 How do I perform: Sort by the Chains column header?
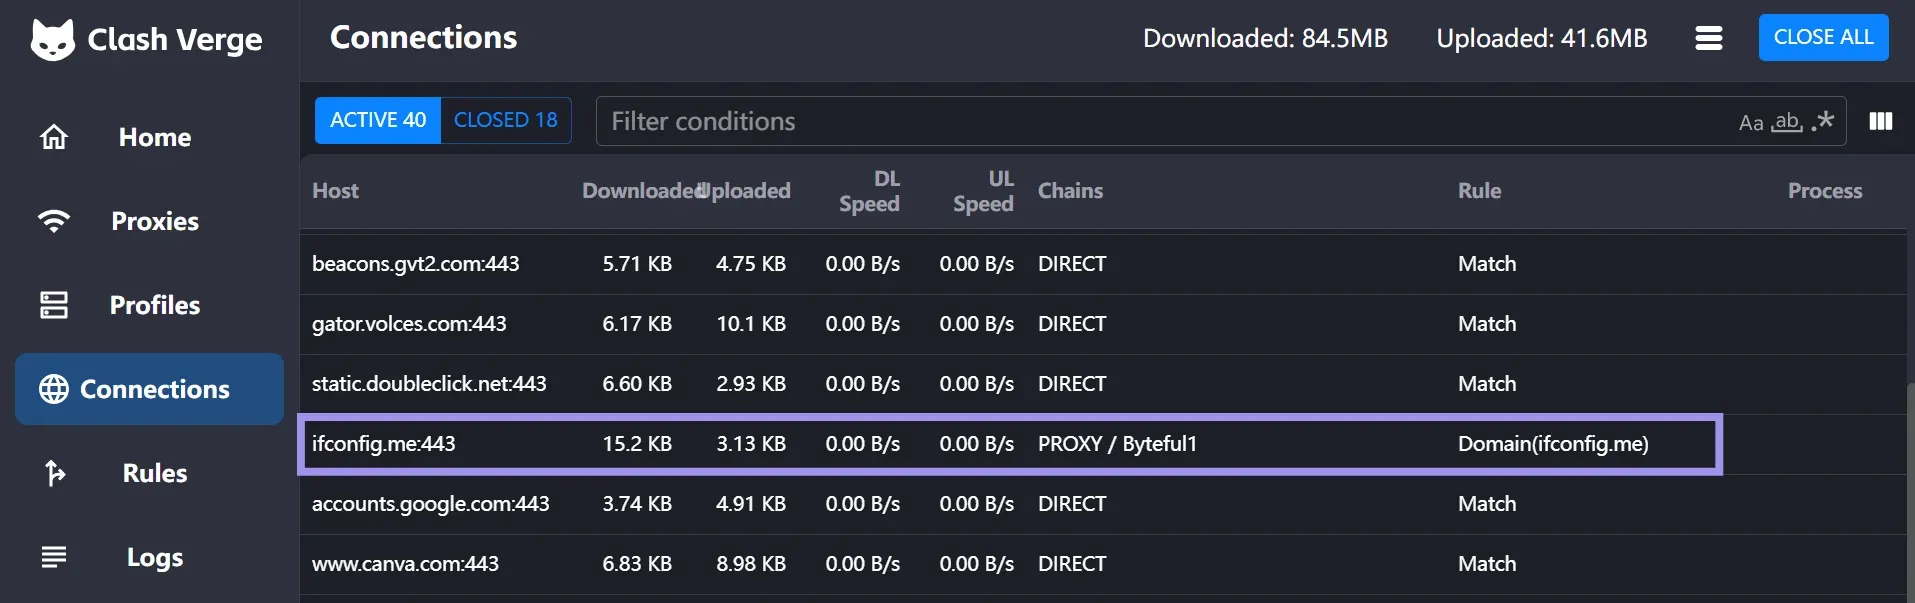point(1070,191)
